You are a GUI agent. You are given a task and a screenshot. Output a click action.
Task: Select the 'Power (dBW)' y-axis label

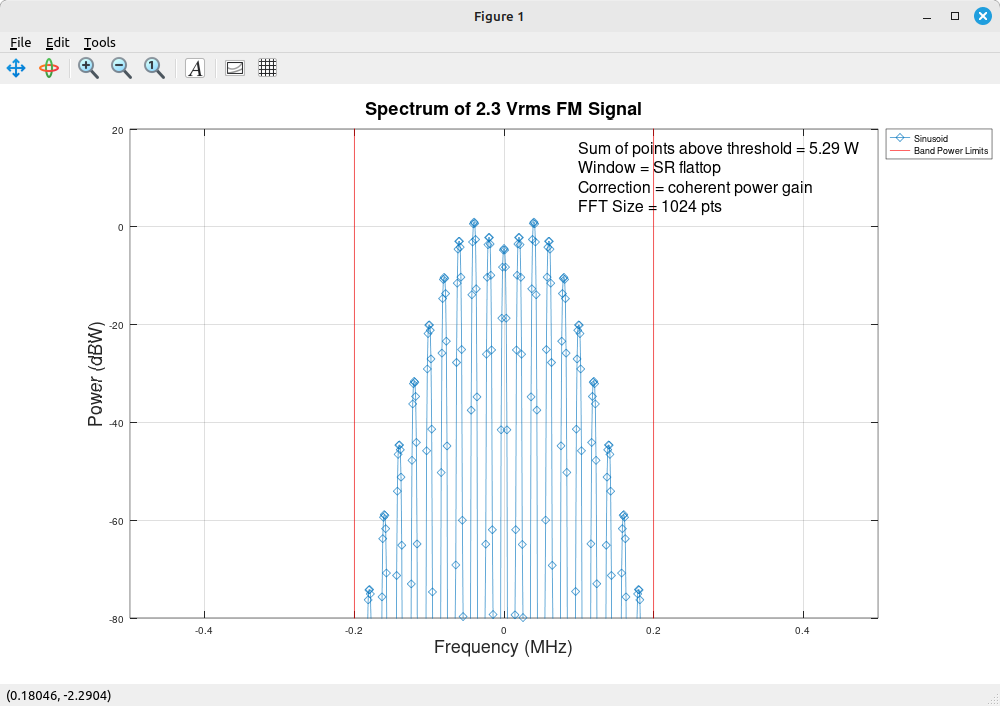coord(96,374)
